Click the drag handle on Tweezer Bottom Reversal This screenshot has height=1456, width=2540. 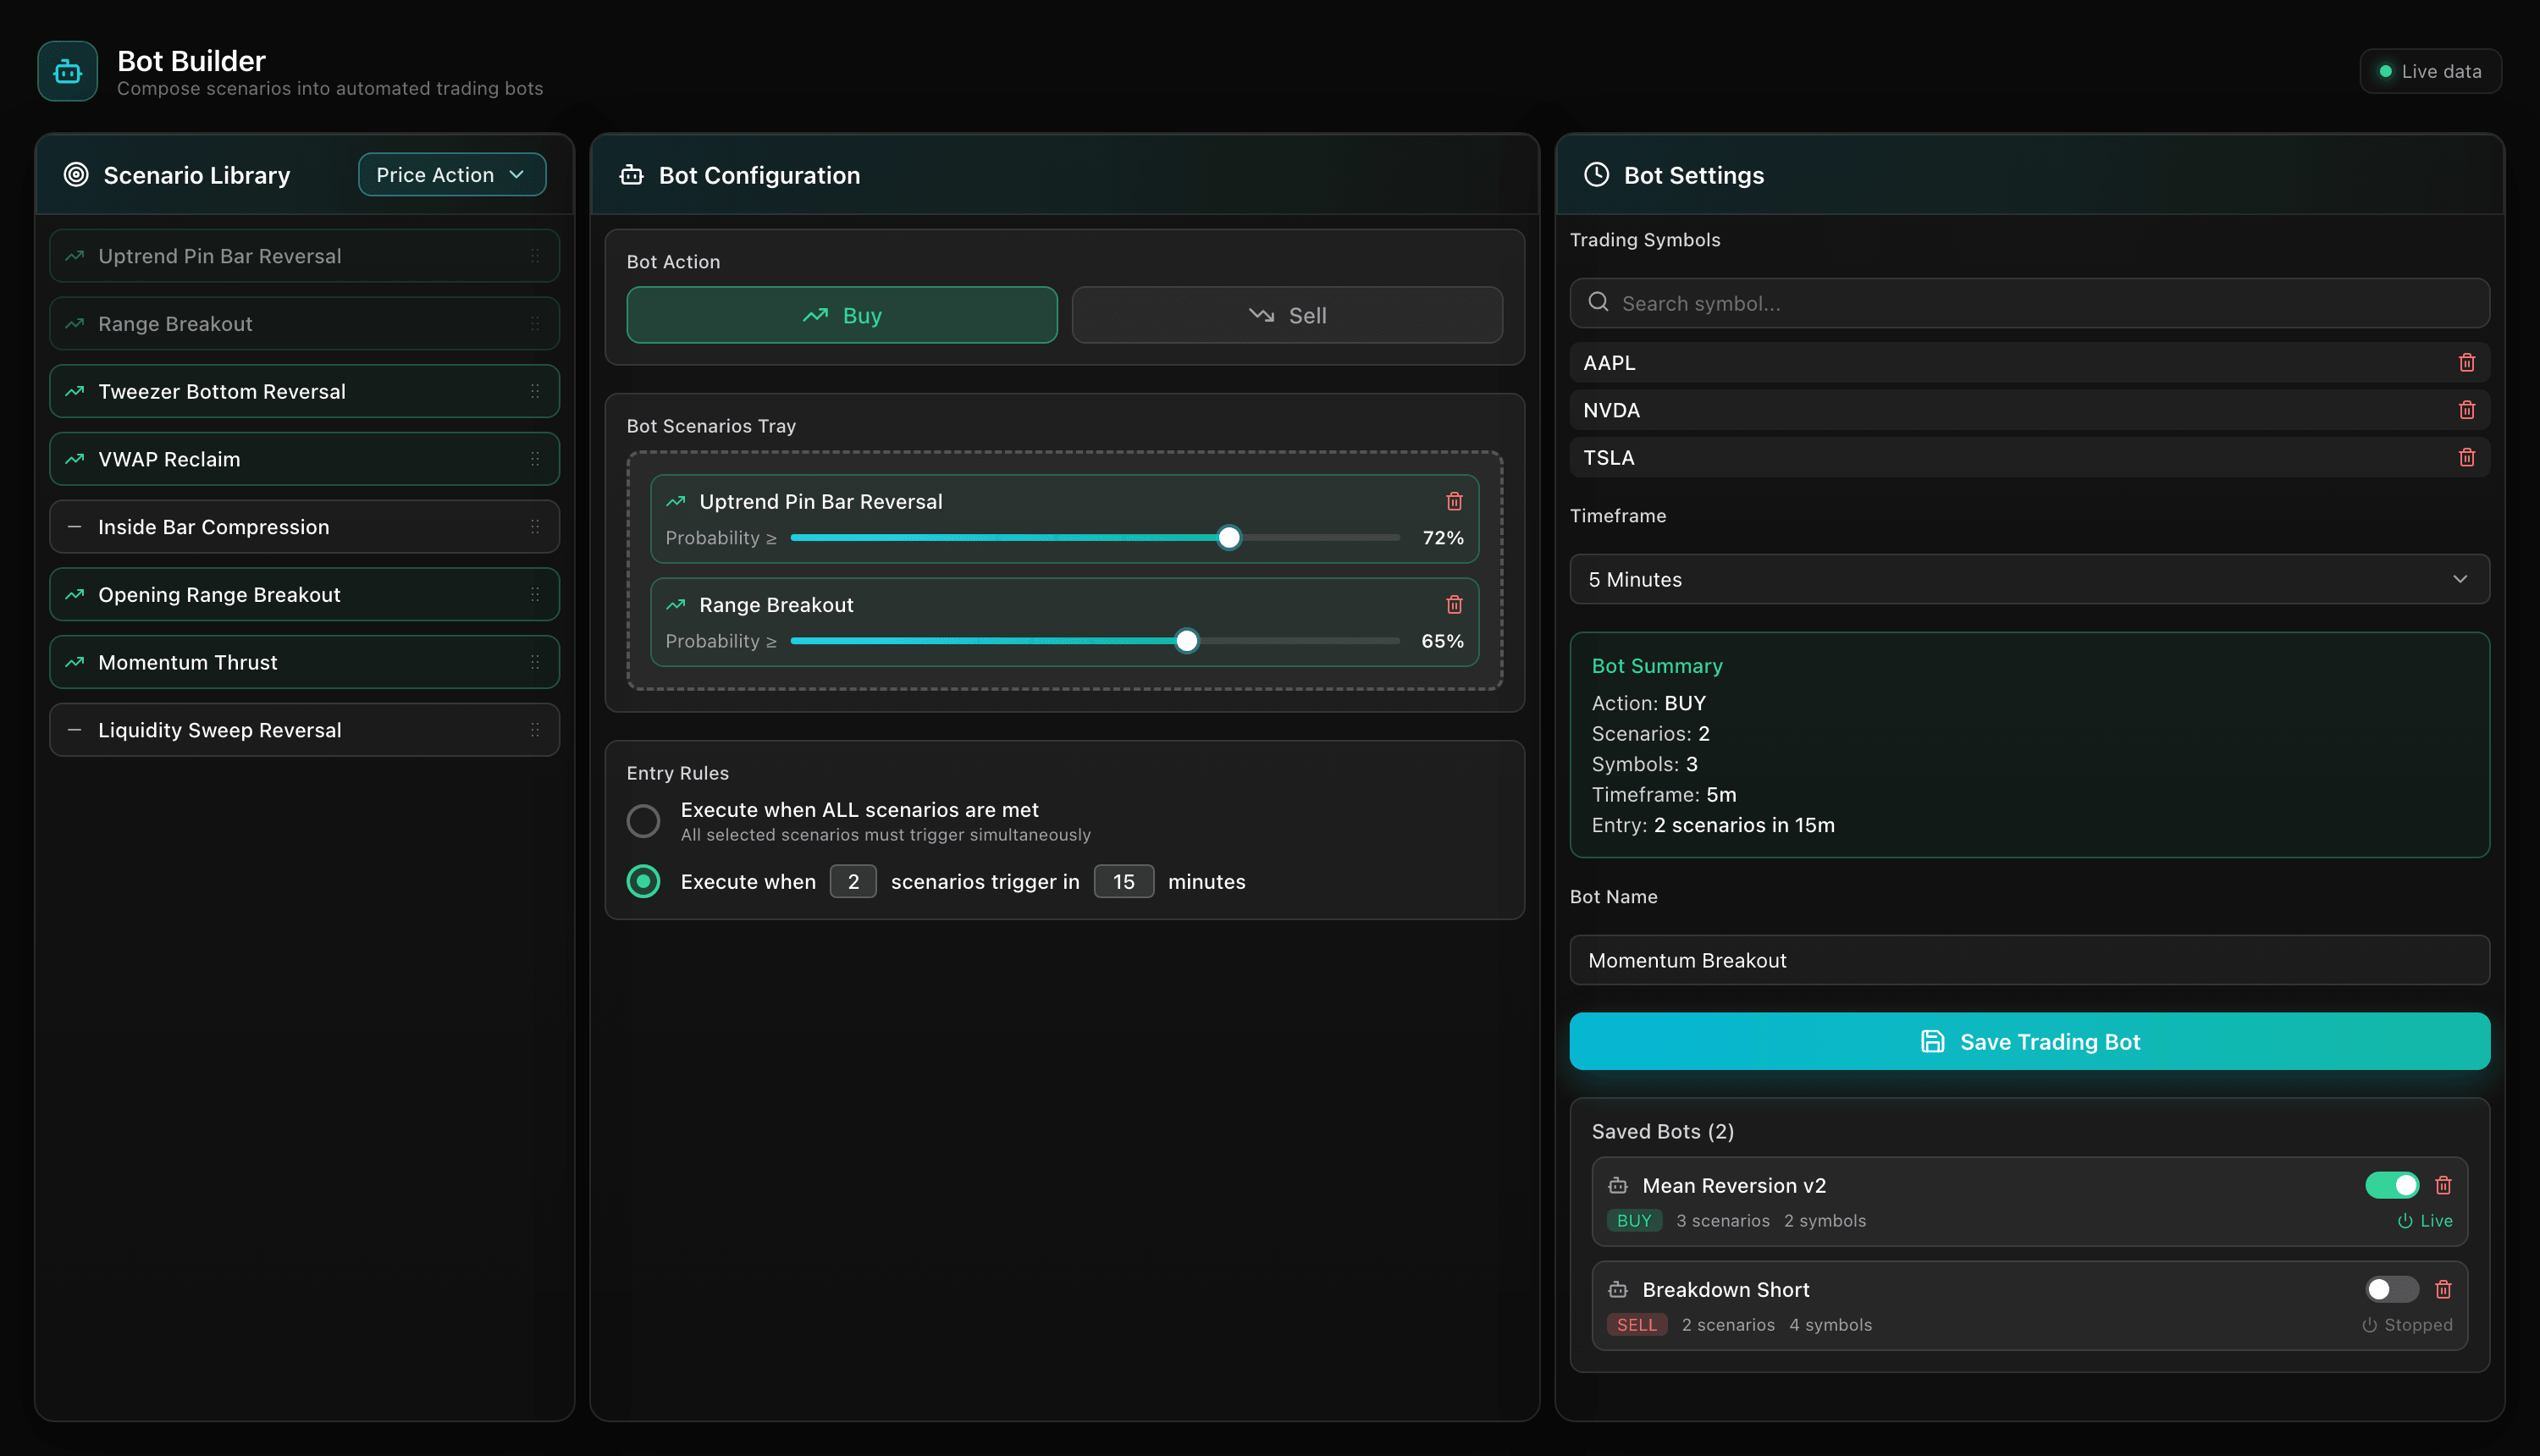tap(535, 391)
